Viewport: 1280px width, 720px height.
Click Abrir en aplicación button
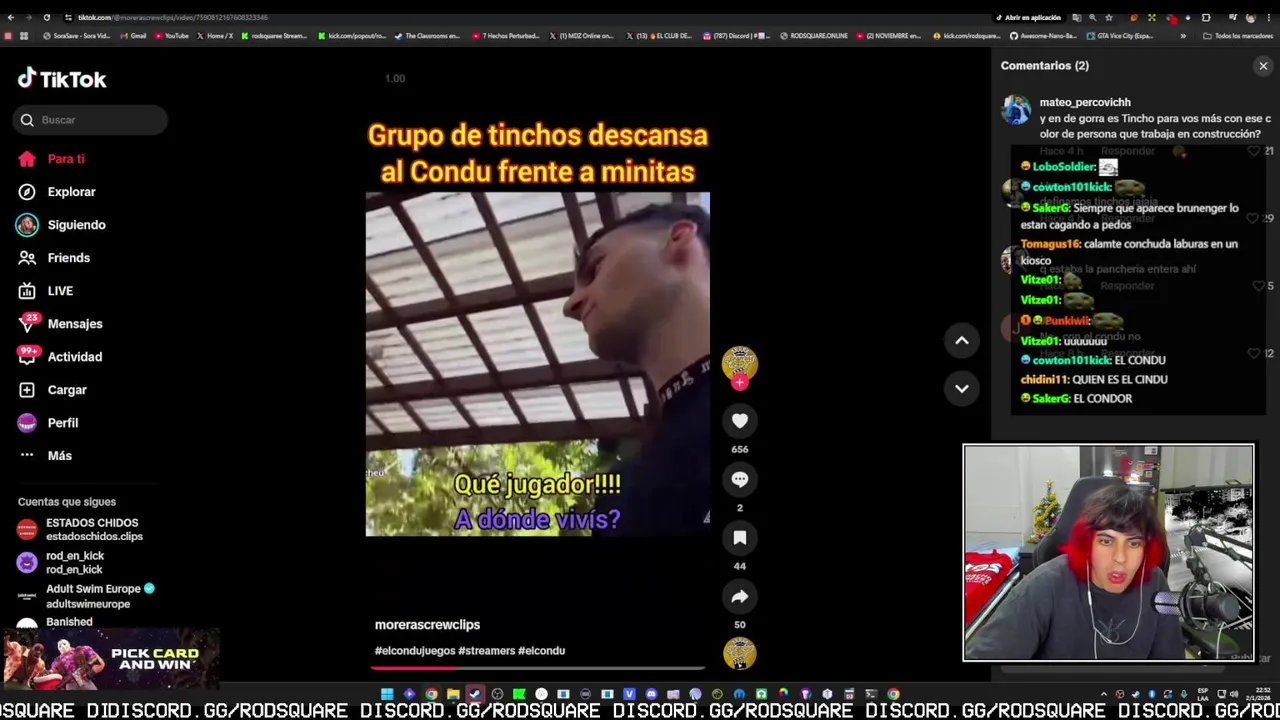tap(1028, 17)
